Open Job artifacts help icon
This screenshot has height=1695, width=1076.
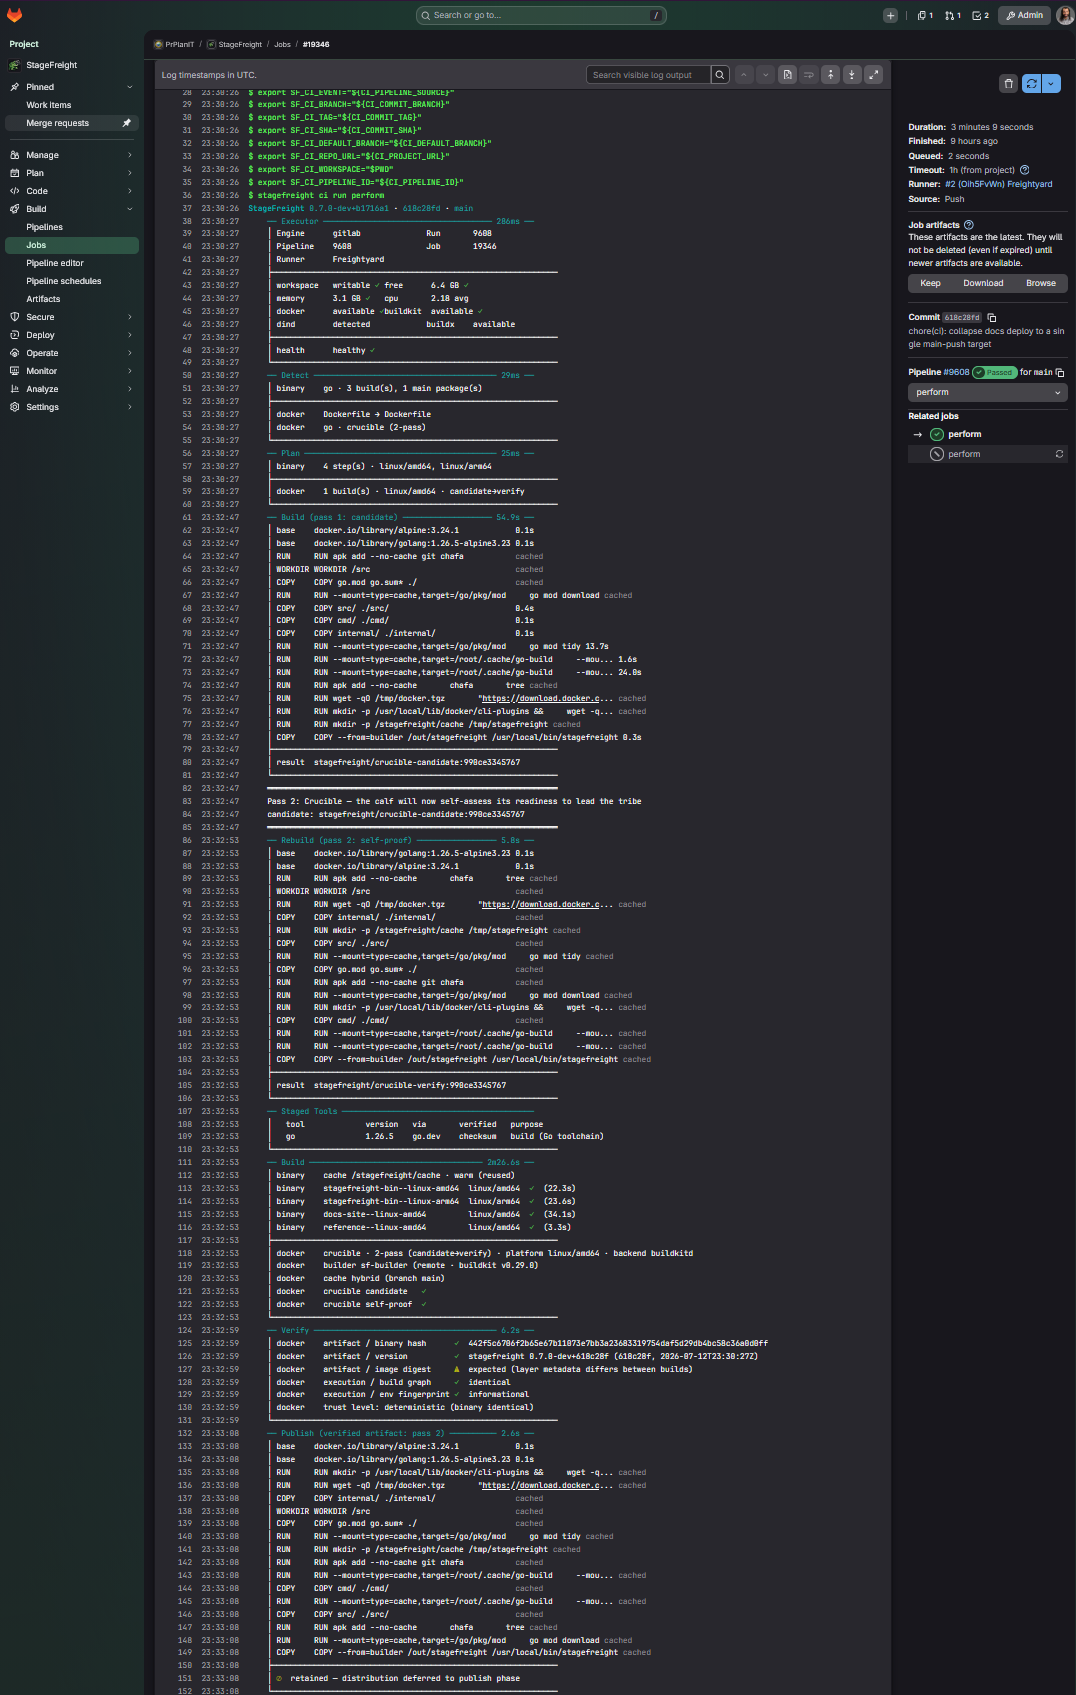(968, 225)
